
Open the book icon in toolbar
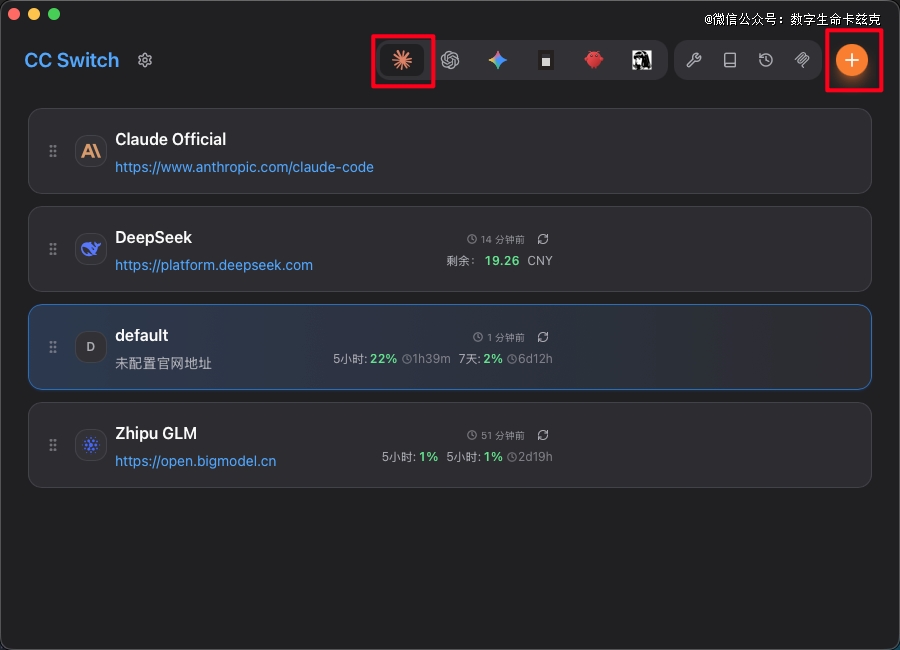730,60
